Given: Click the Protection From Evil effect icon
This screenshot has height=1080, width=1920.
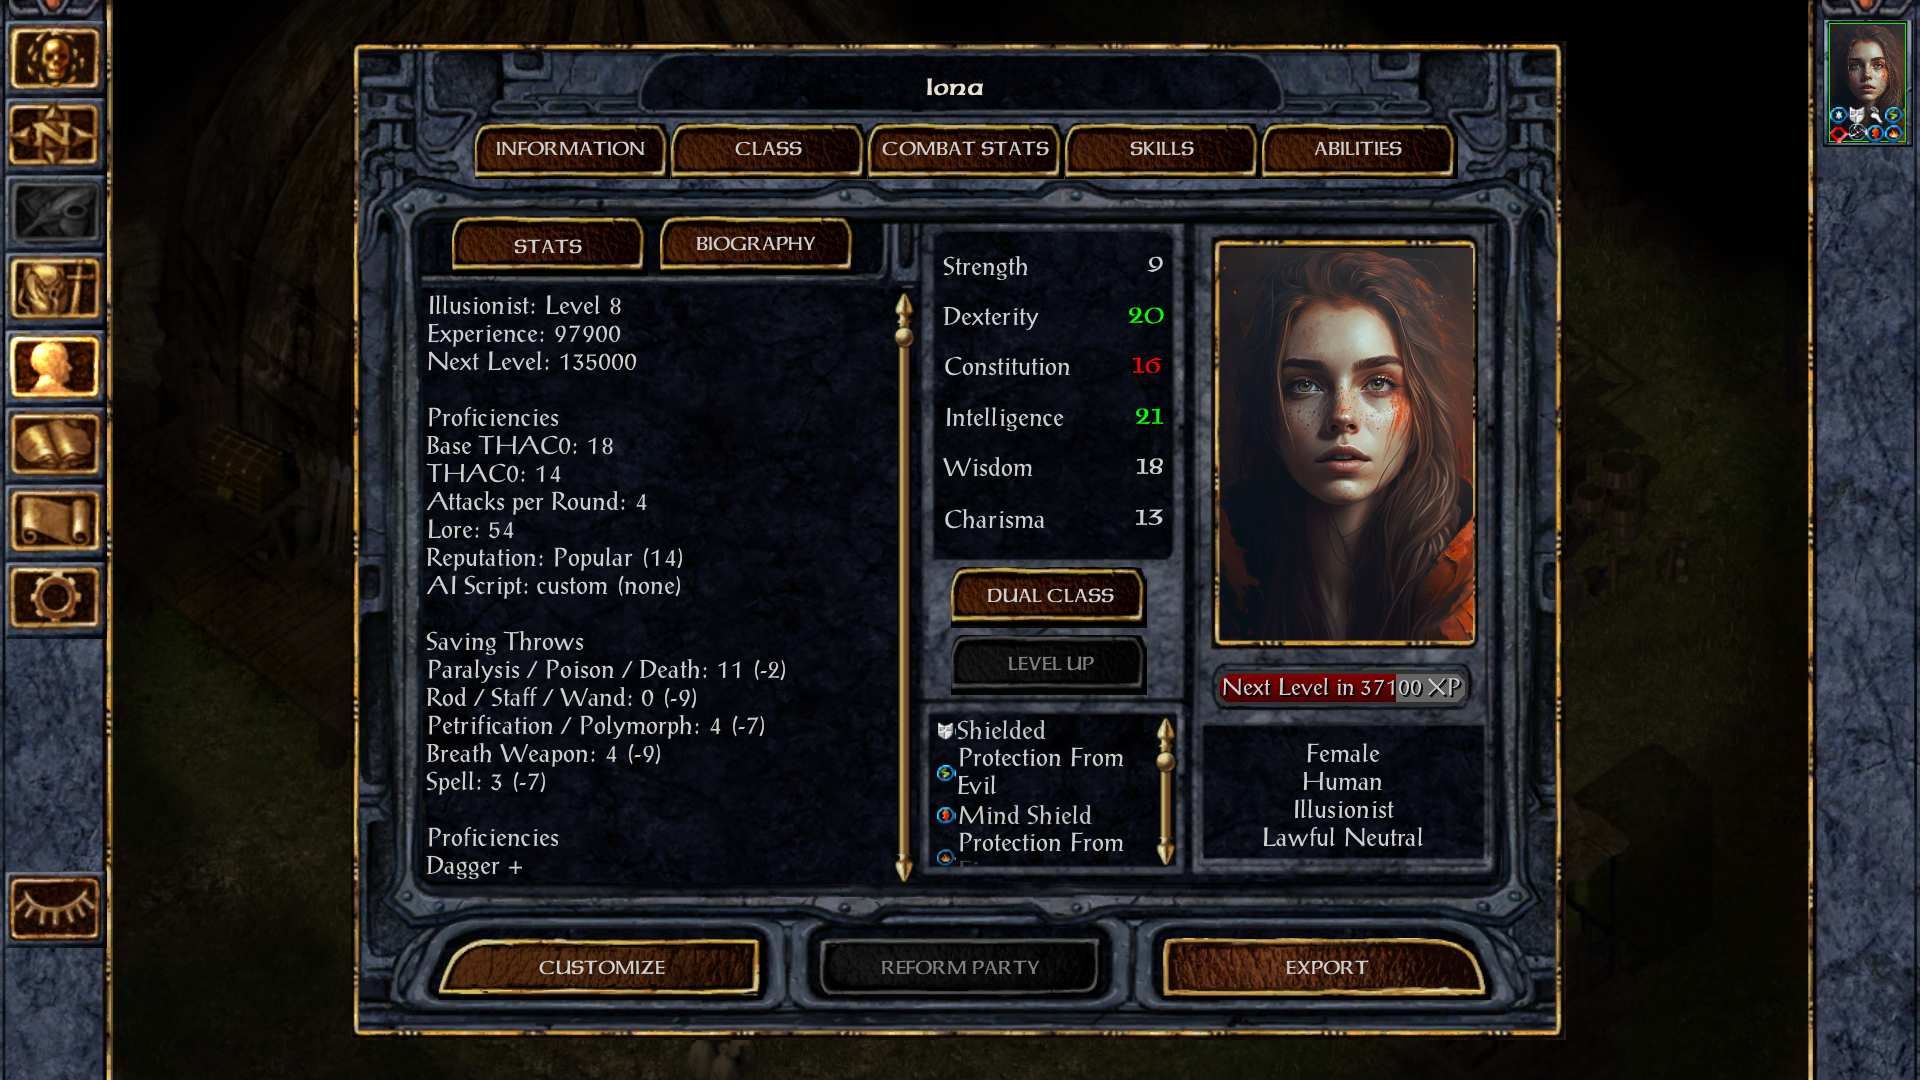Looking at the screenshot, I should click(x=945, y=772).
